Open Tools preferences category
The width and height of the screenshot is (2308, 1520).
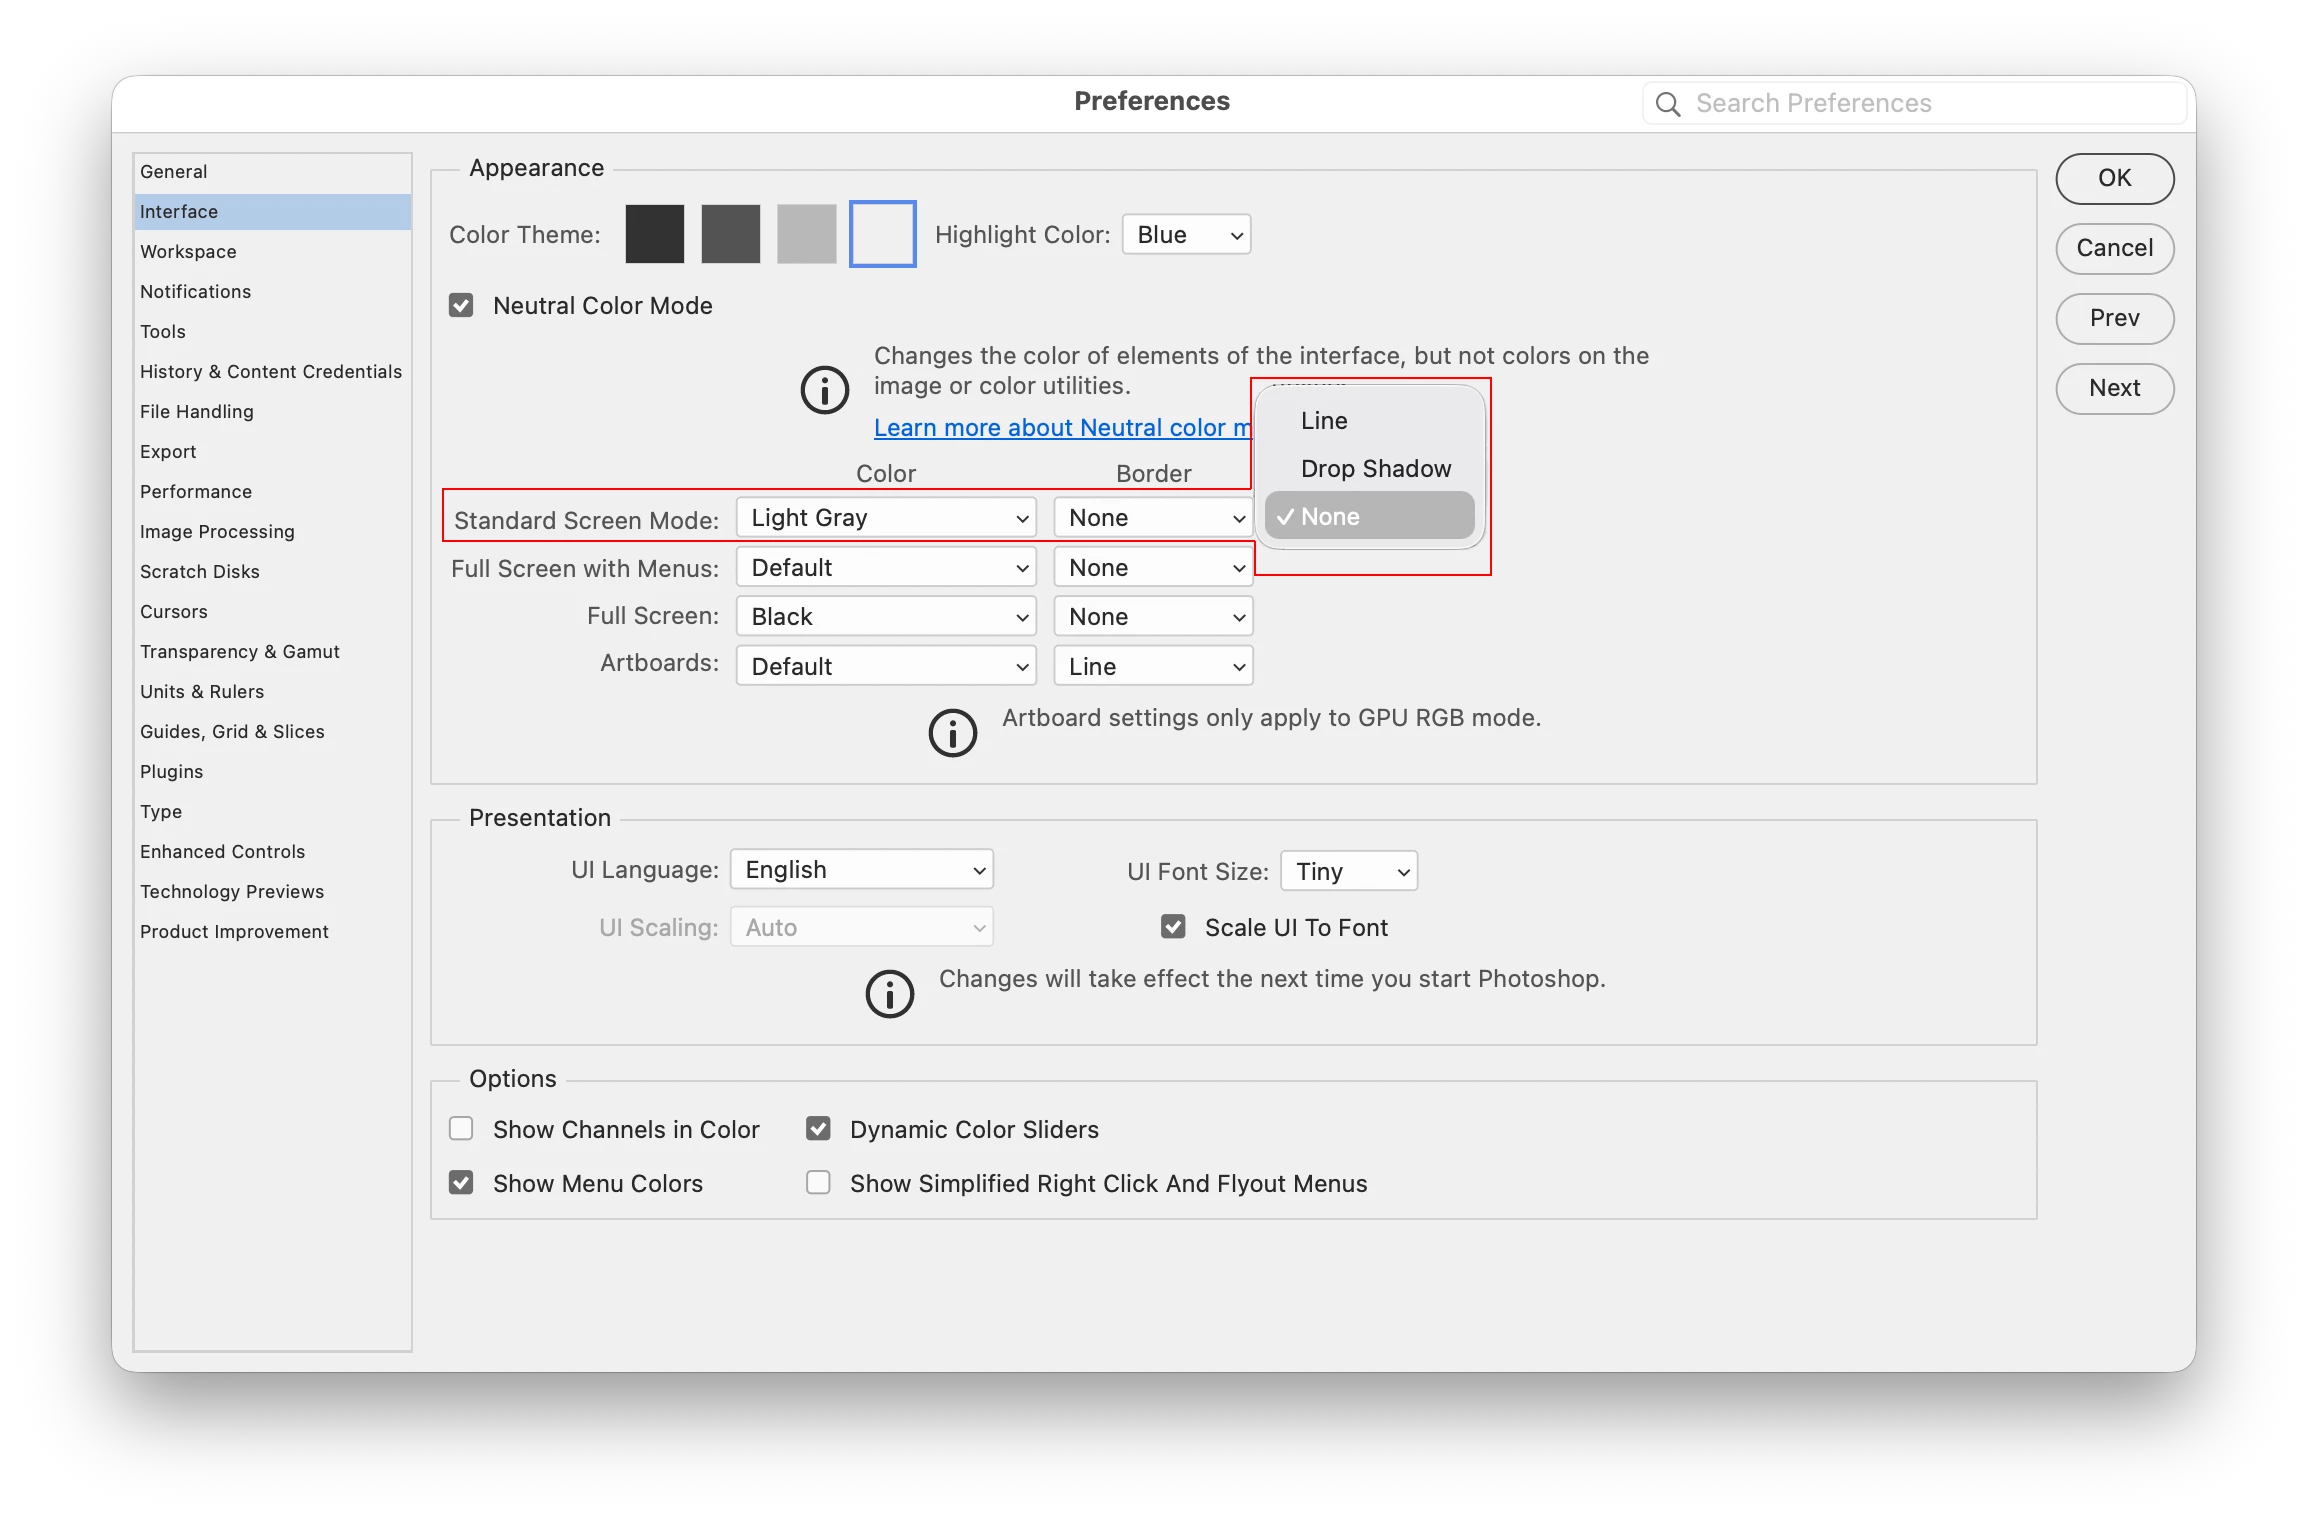point(272,331)
